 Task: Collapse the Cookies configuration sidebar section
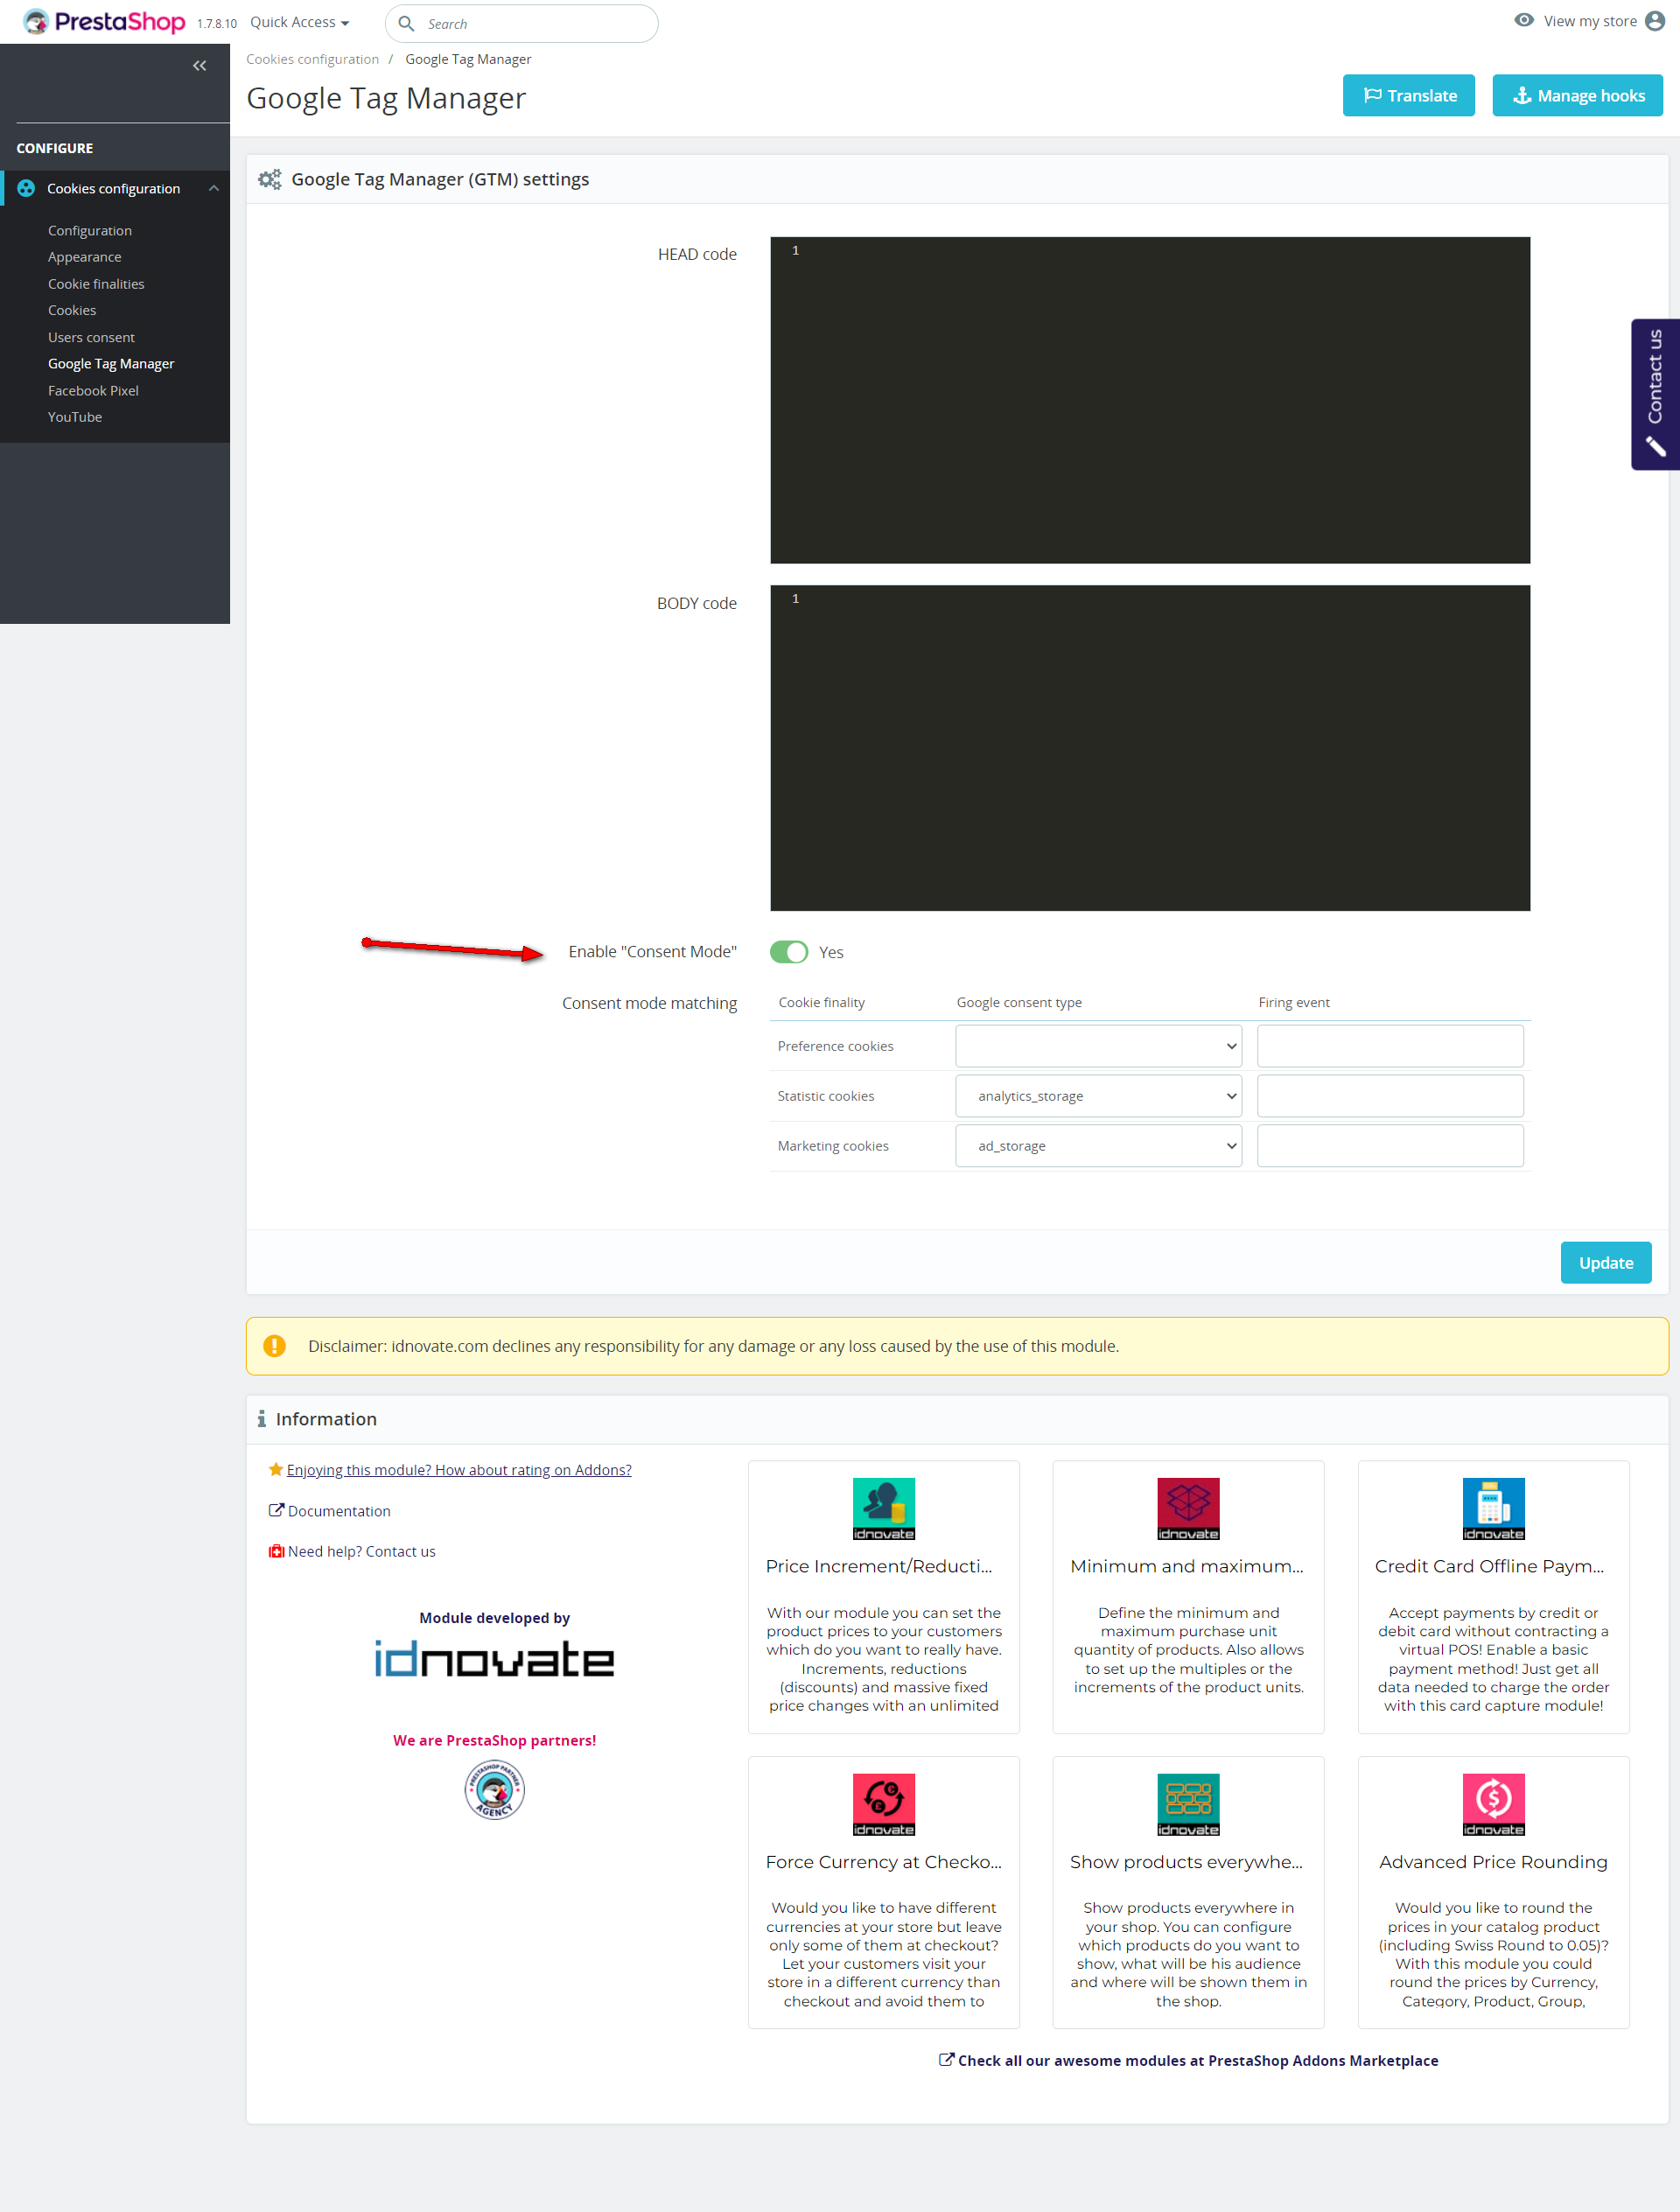pos(214,188)
